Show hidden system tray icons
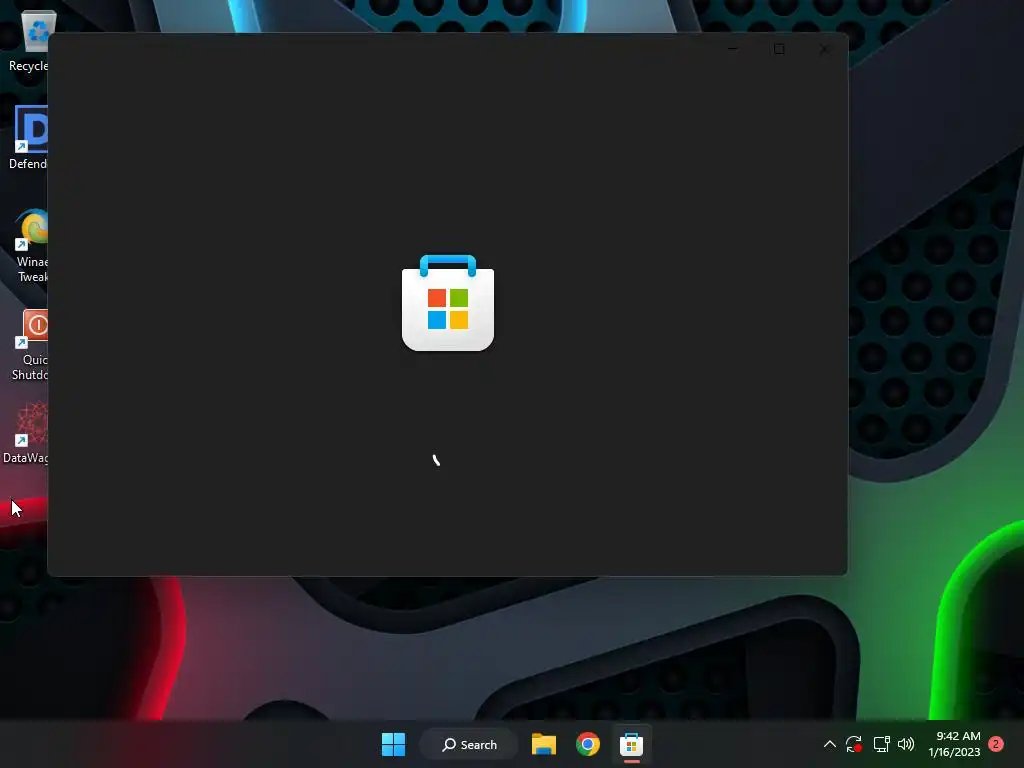This screenshot has height=768, width=1024. pos(829,744)
